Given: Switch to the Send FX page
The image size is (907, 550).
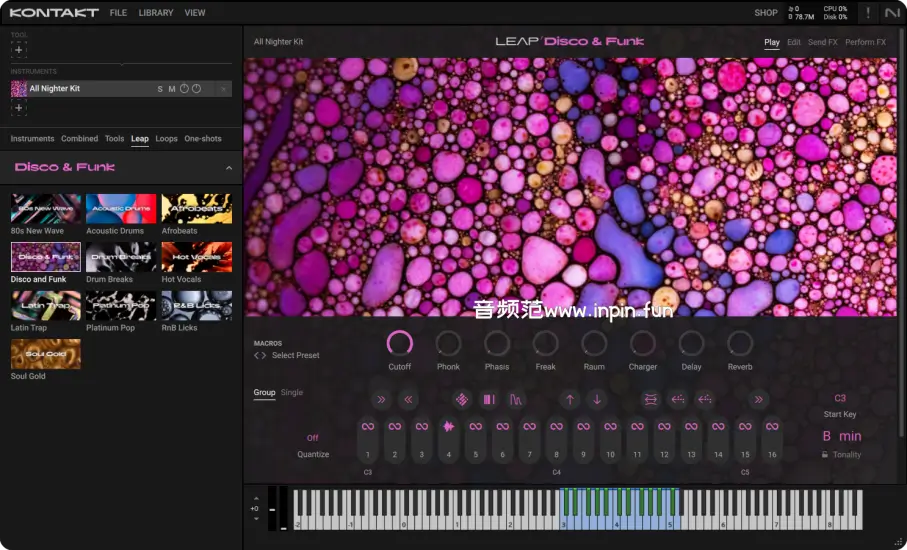Looking at the screenshot, I should click(x=822, y=42).
